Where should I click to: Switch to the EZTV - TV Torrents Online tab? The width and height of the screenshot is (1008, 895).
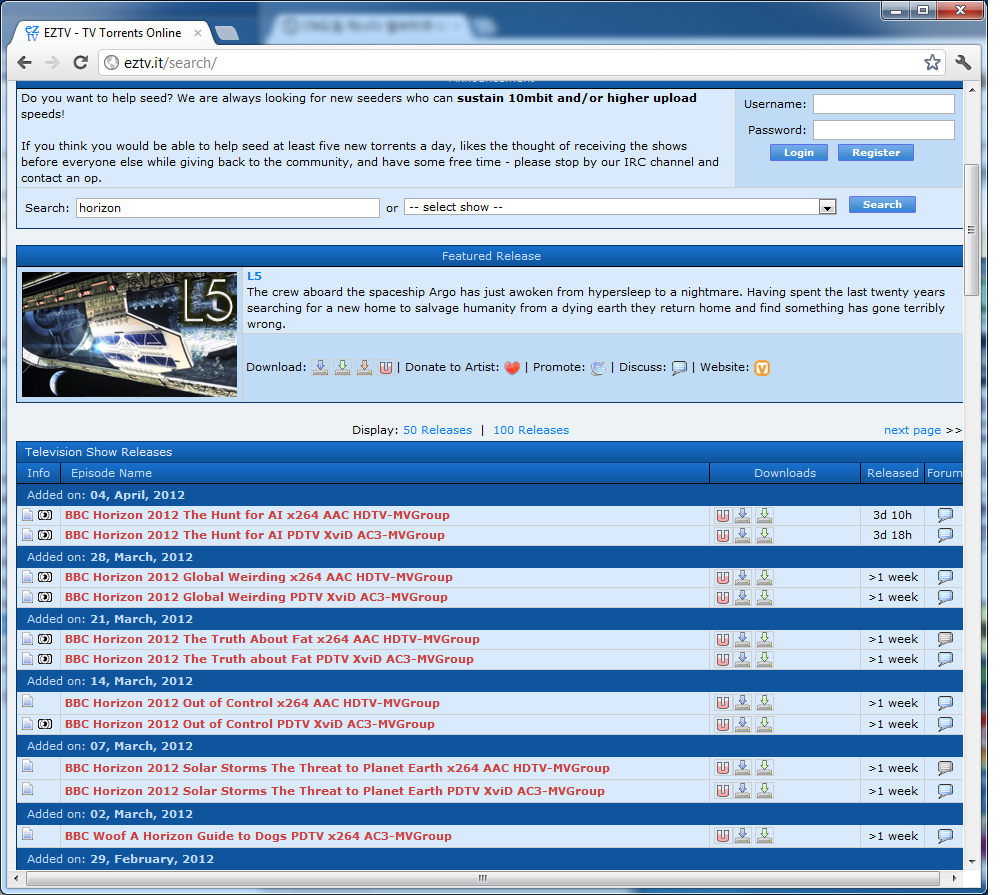click(x=112, y=33)
